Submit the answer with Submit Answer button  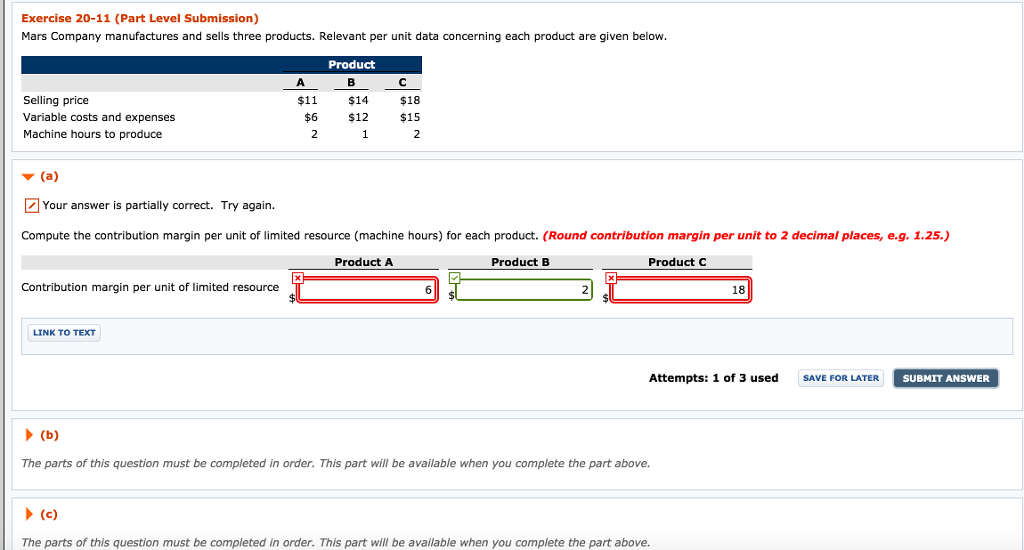945,378
